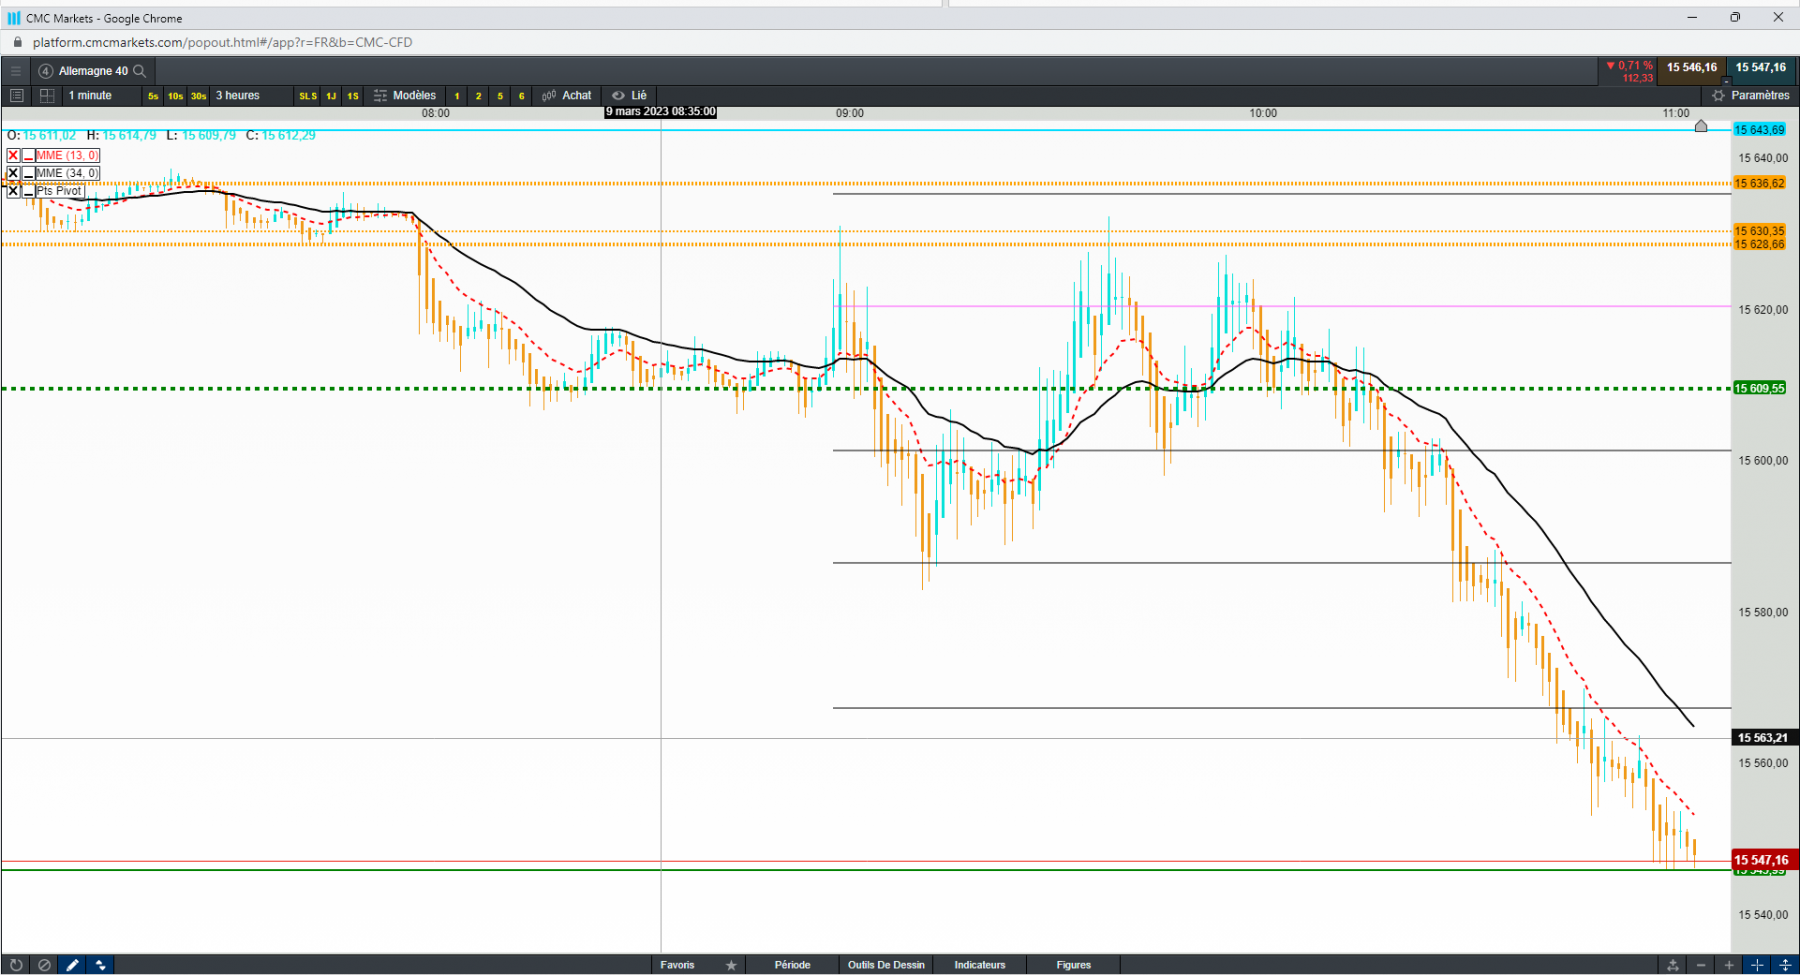Remove the Pts Pivot indicator
The height and width of the screenshot is (975, 1800).
pos(13,191)
